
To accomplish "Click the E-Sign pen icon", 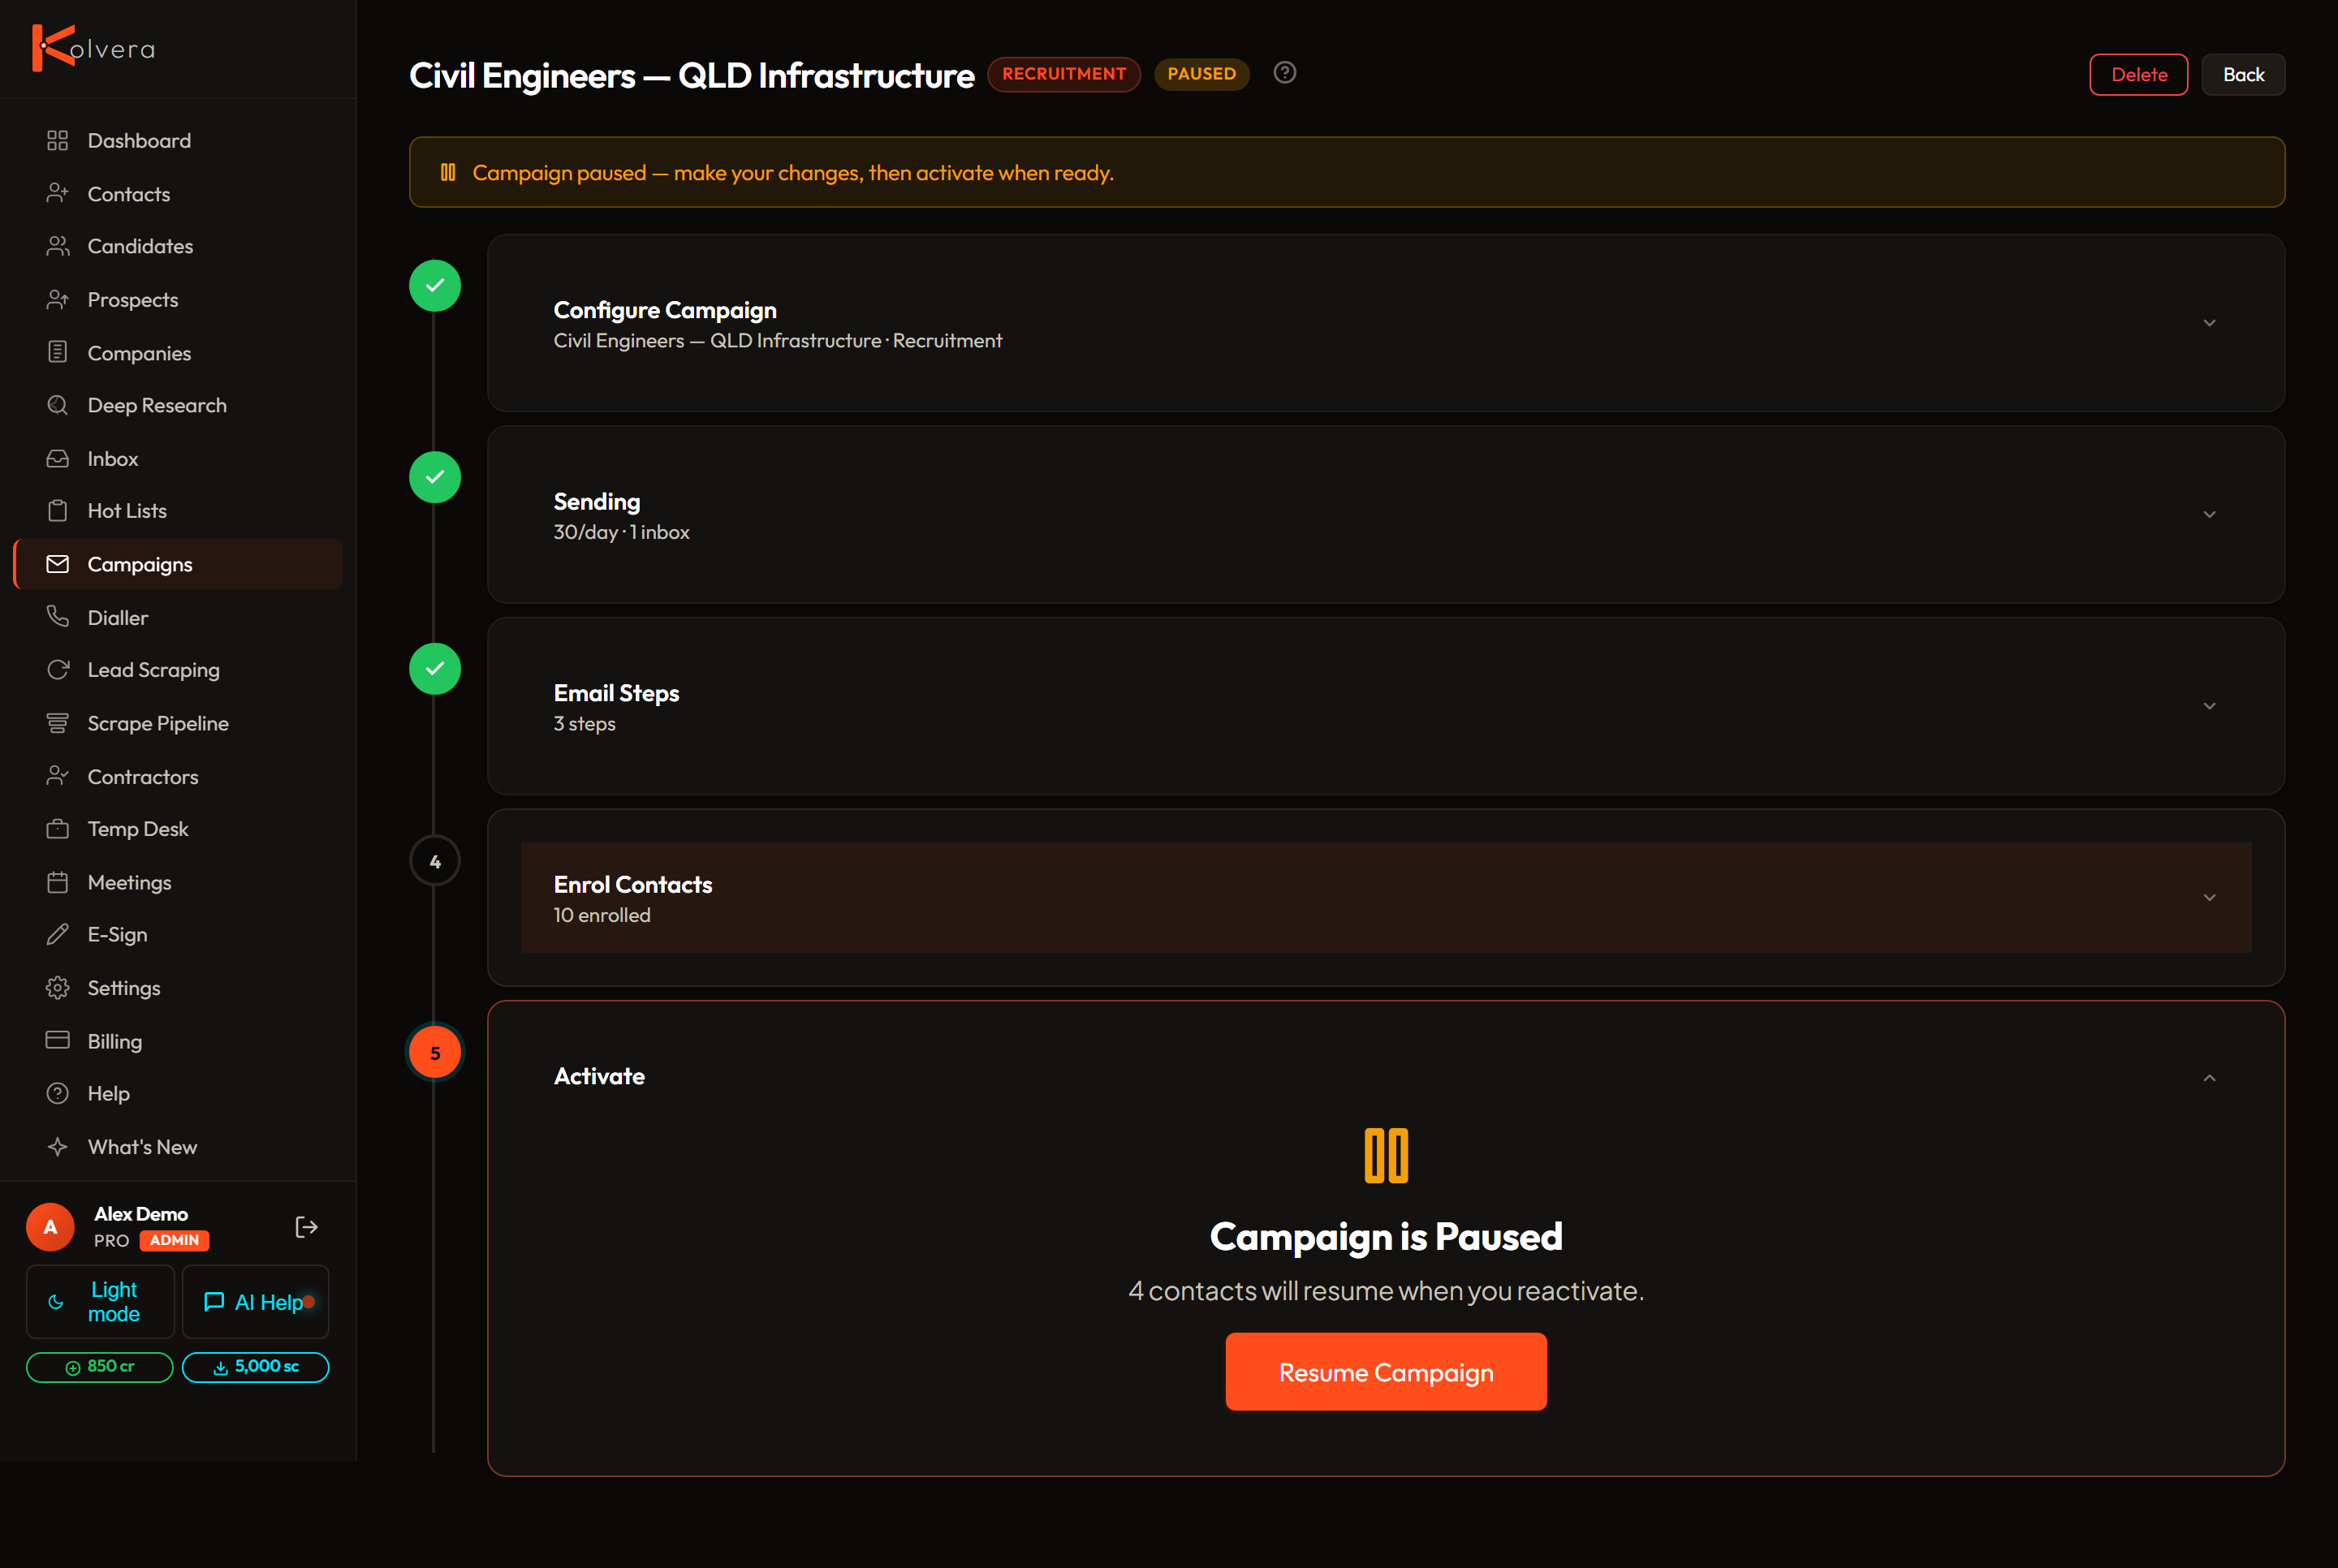I will [x=58, y=935].
